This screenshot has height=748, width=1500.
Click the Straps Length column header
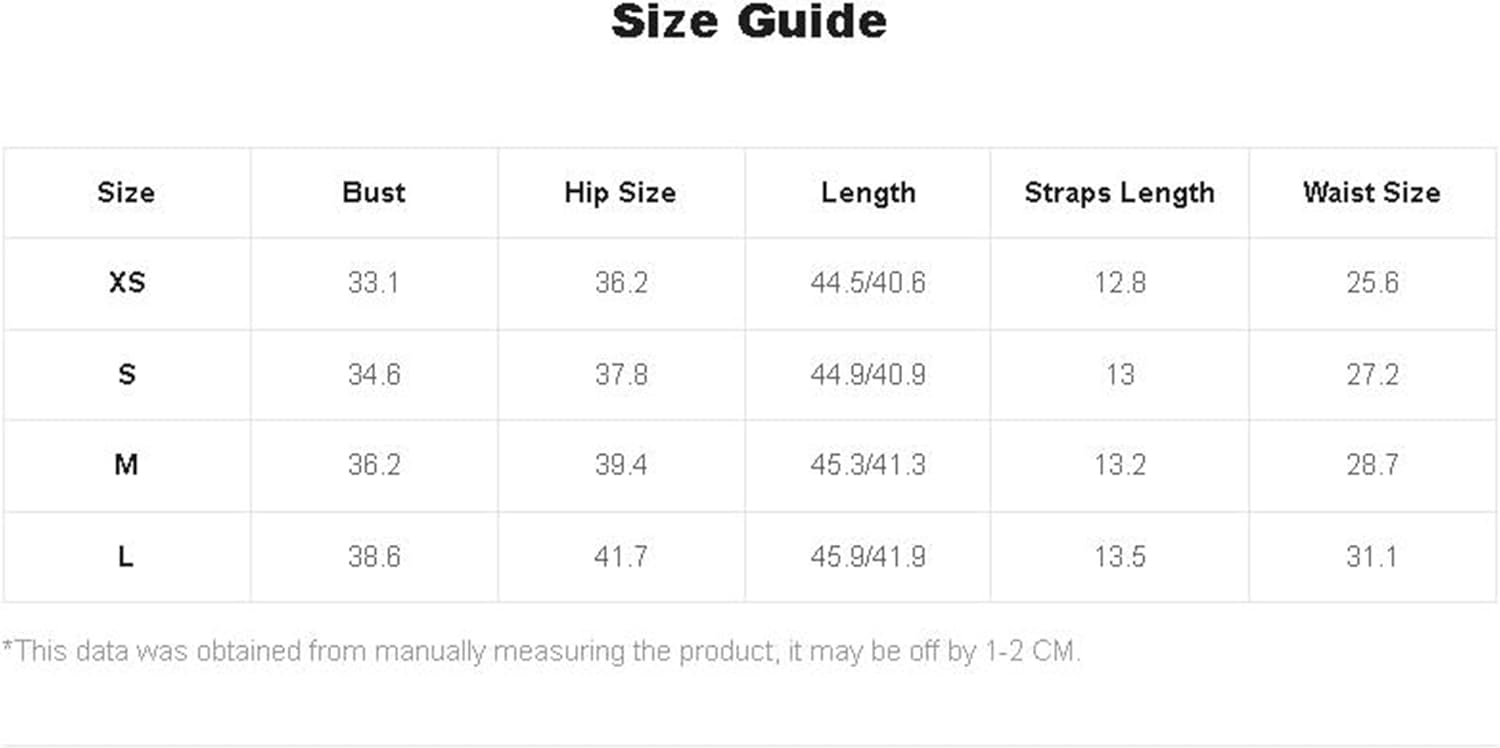[x=1119, y=193]
